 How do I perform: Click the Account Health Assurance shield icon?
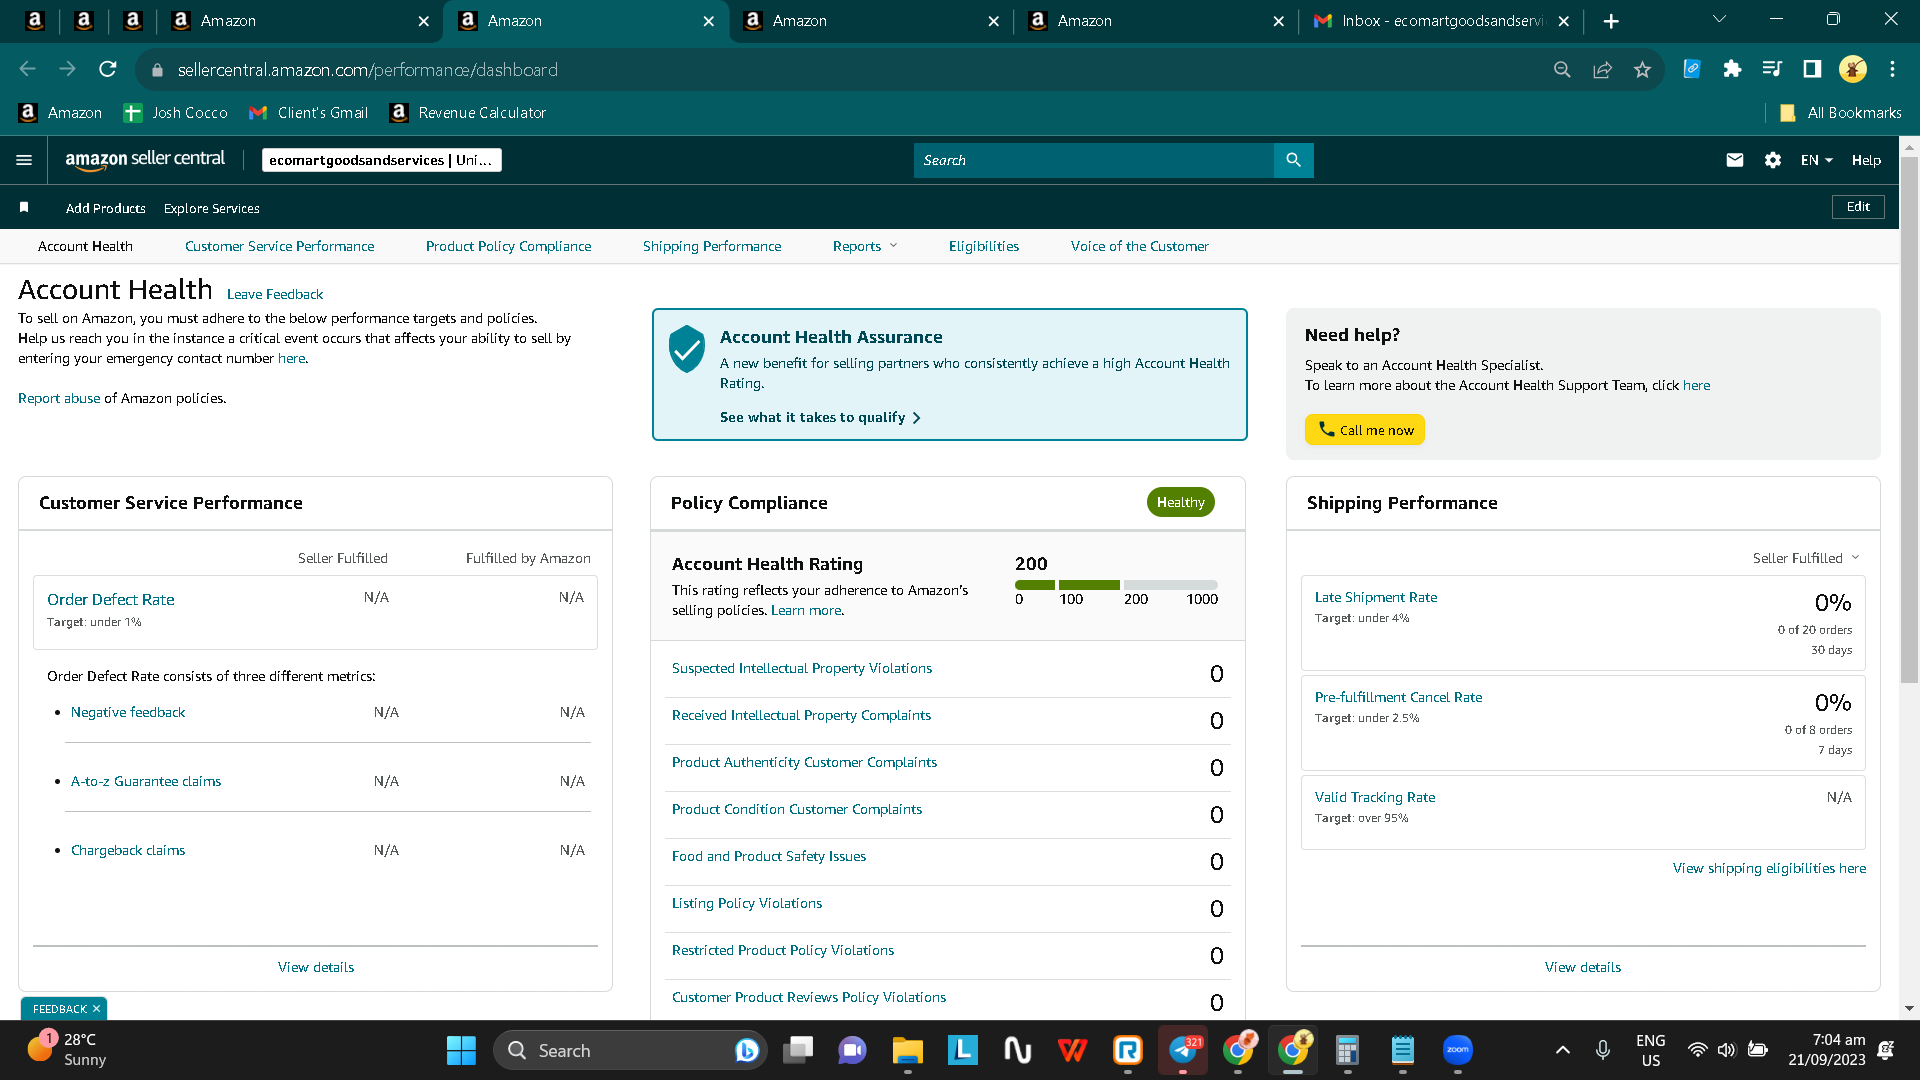click(x=687, y=349)
